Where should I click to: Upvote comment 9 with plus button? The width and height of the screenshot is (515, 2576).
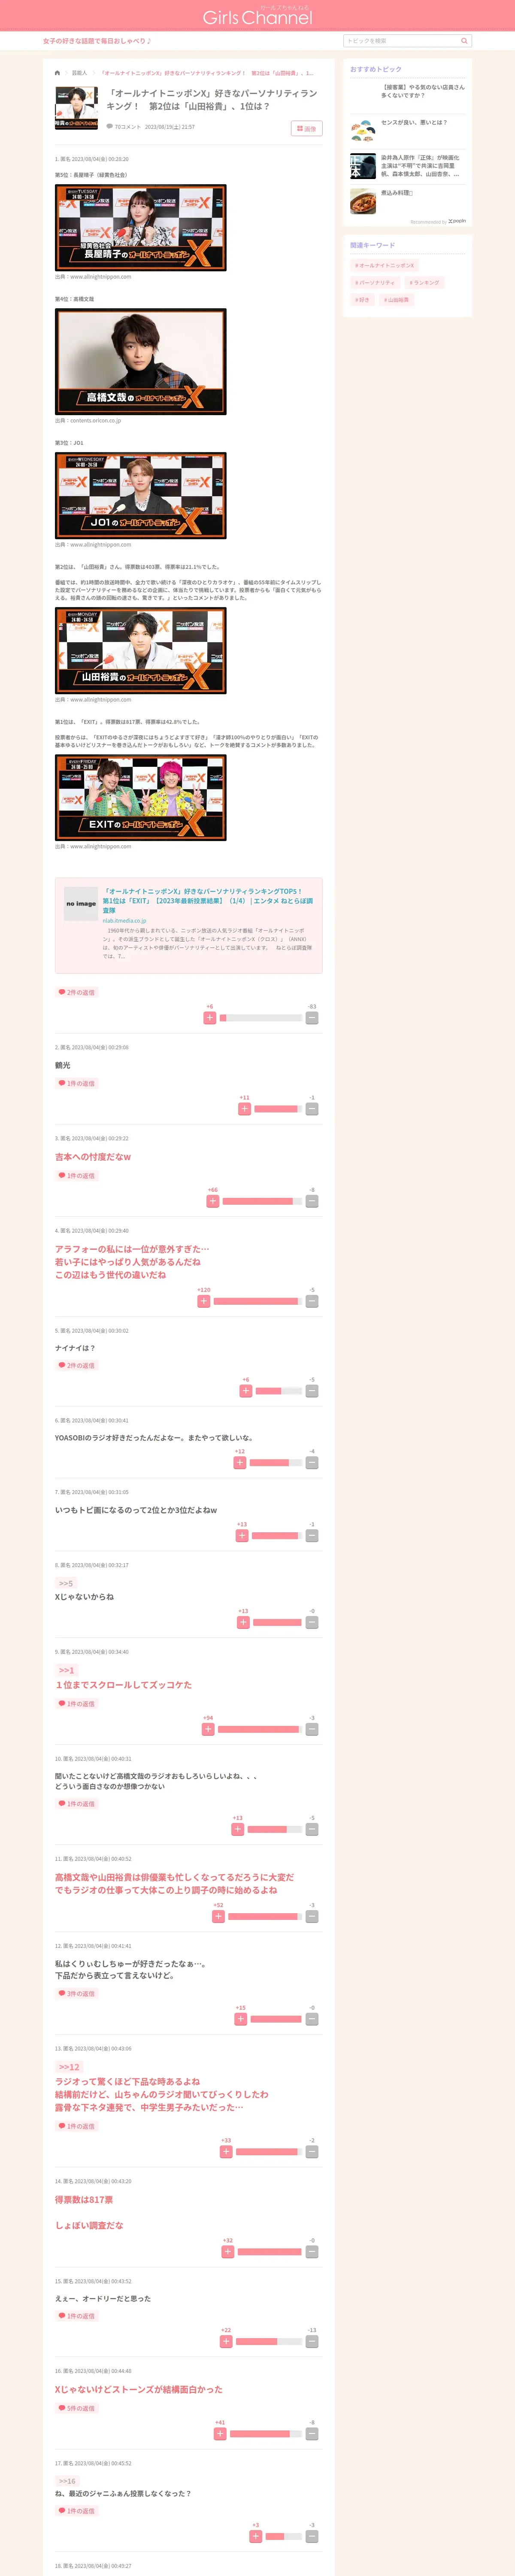coord(208,1729)
